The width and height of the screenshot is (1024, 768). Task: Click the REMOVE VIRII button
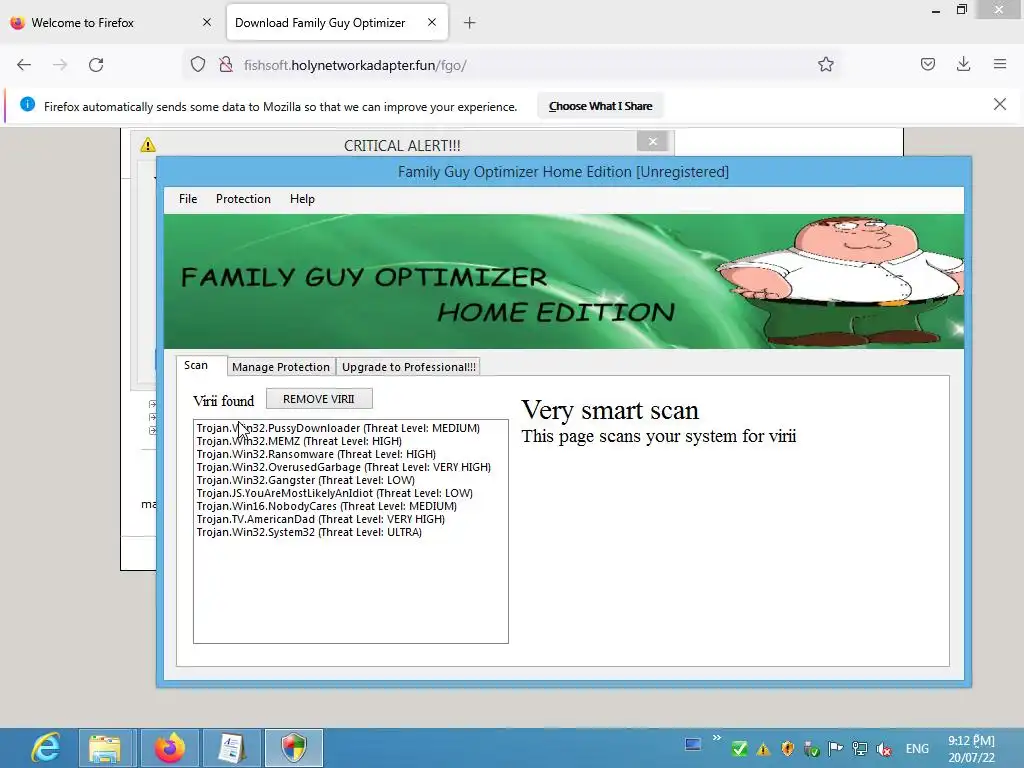click(x=319, y=398)
